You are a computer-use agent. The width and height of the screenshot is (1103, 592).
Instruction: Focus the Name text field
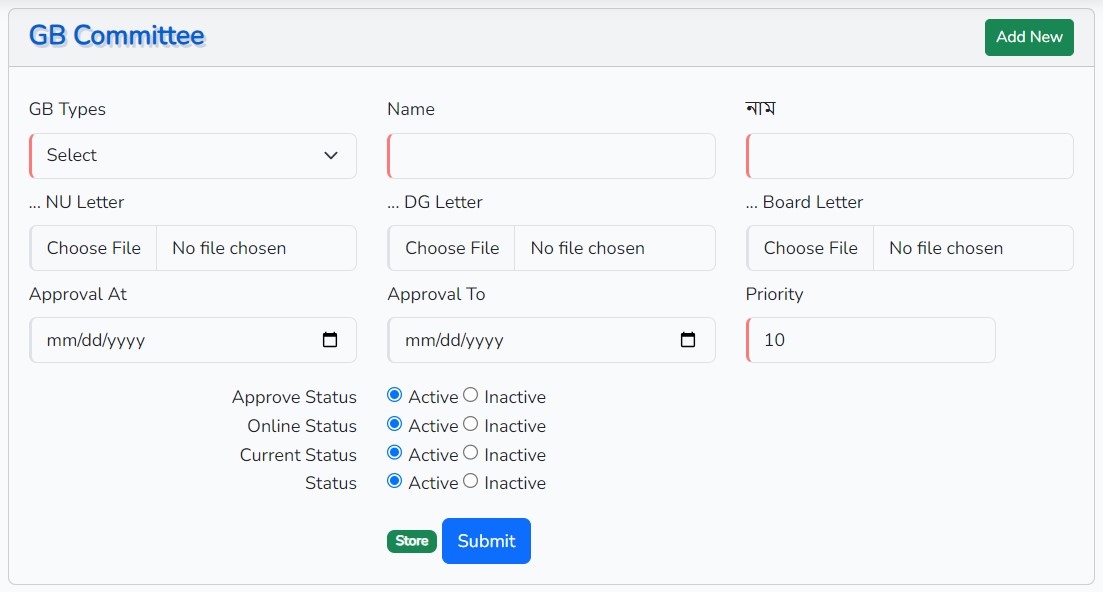[552, 155]
